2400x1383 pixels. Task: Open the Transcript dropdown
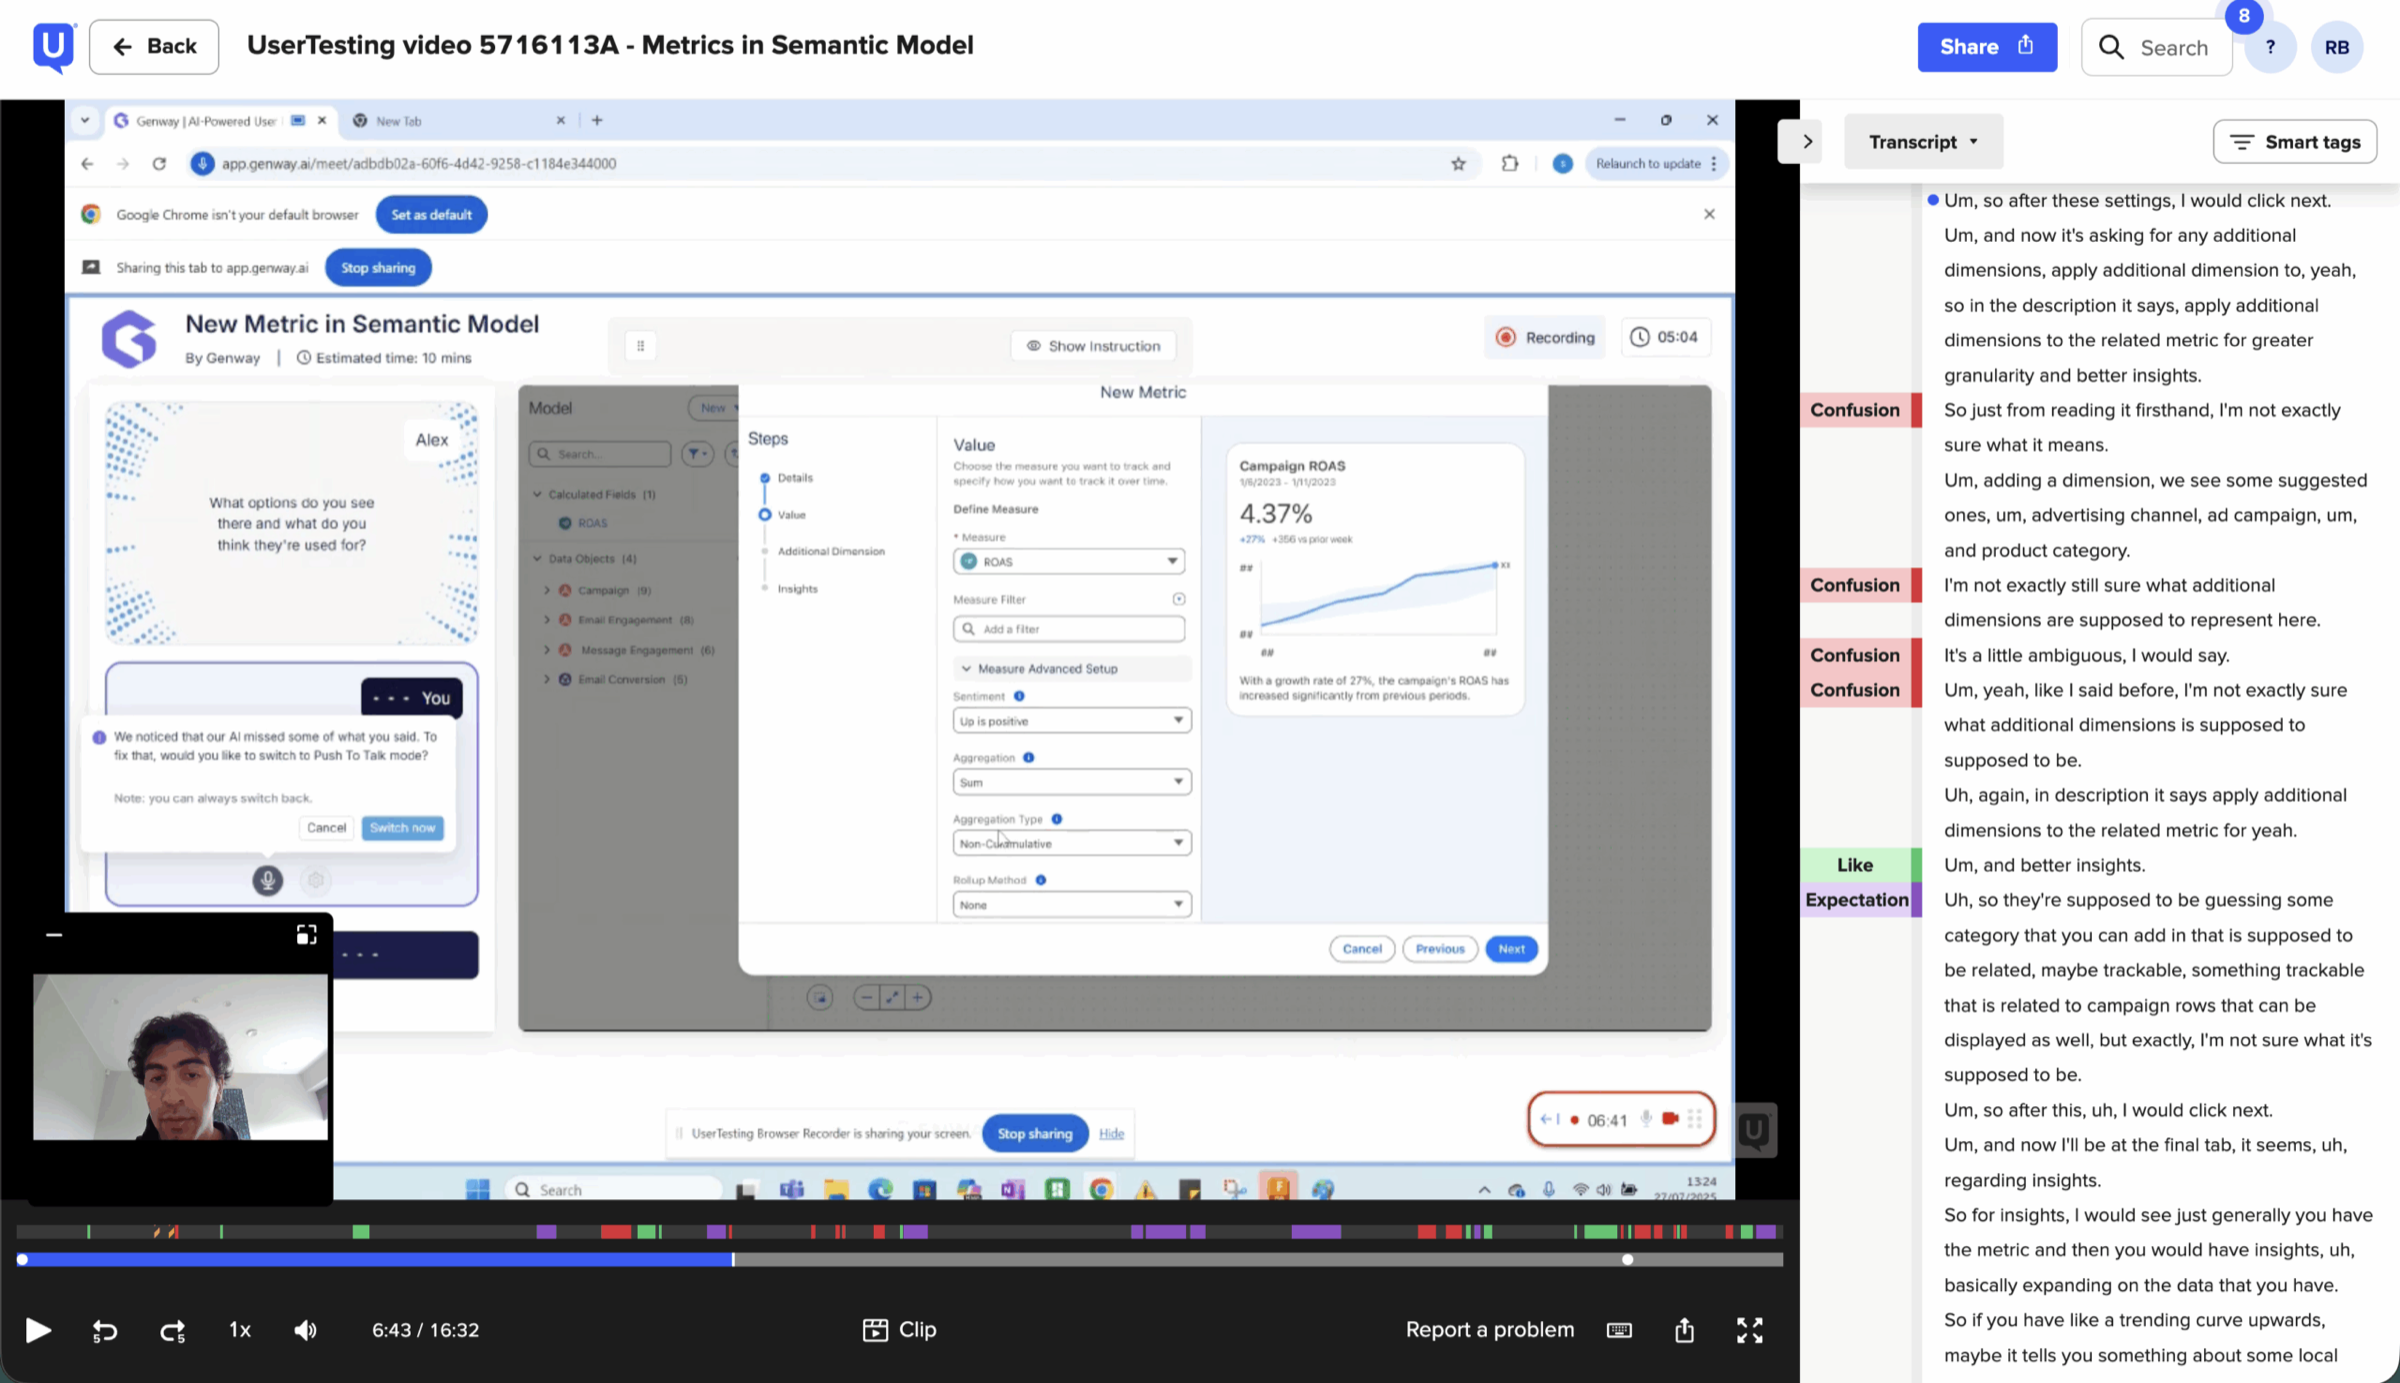point(1924,142)
